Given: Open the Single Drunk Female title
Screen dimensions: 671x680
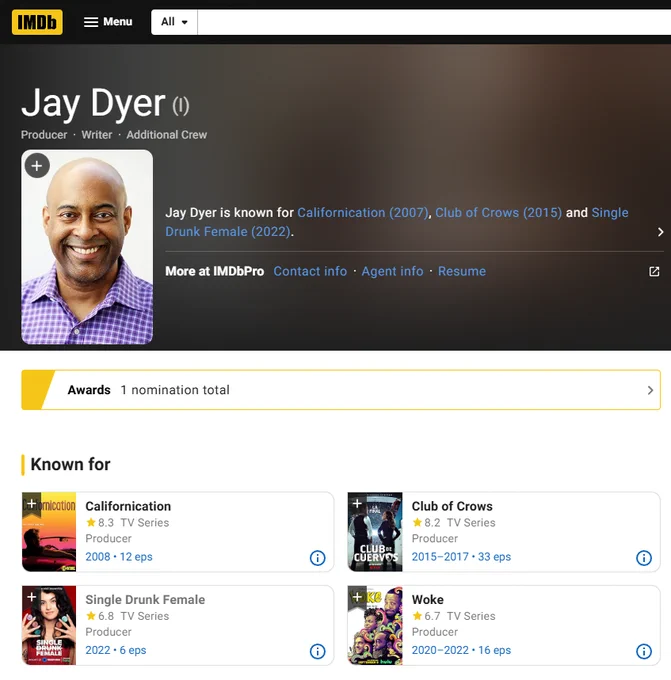Looking at the screenshot, I should click(145, 600).
